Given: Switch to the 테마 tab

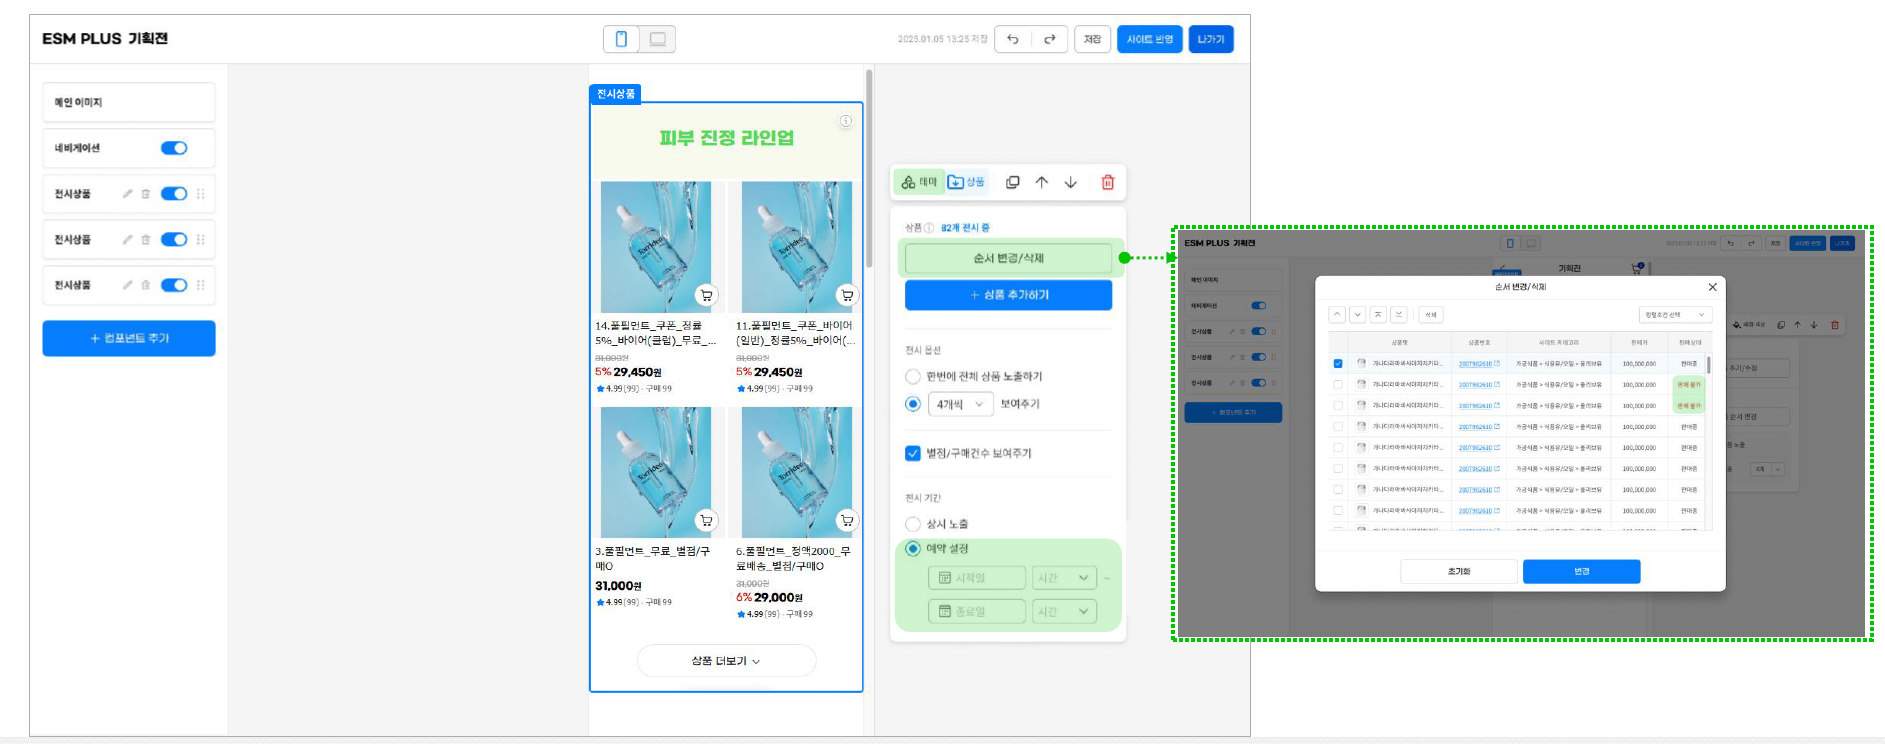Looking at the screenshot, I should tap(919, 182).
